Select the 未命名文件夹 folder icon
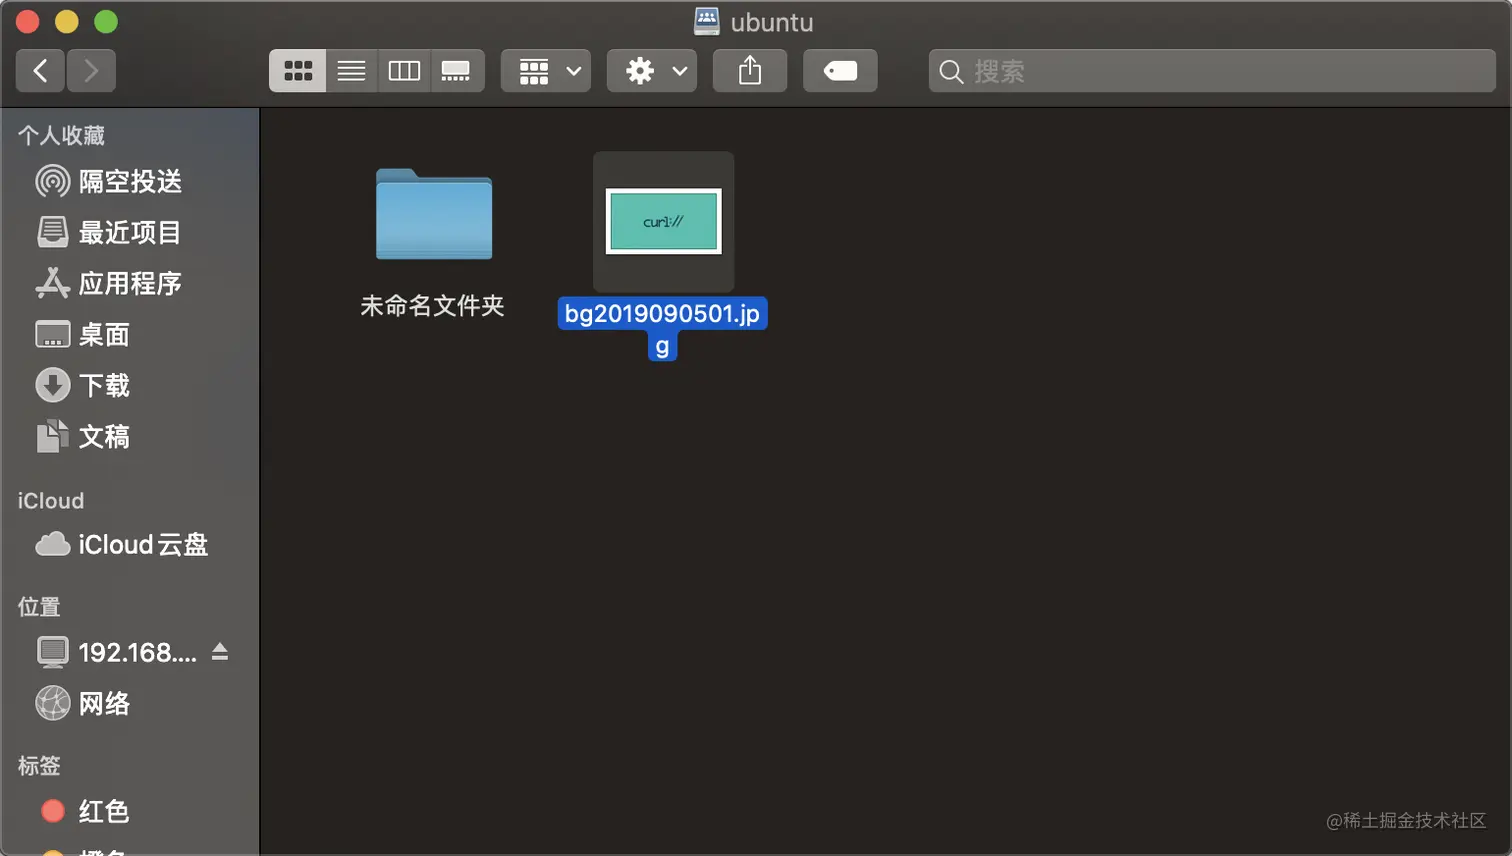The height and width of the screenshot is (856, 1512). pyautogui.click(x=433, y=214)
